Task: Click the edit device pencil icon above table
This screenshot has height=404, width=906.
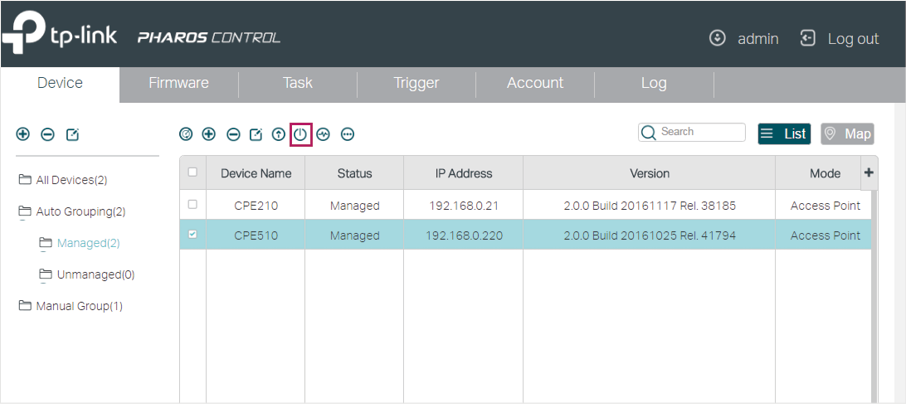Action: [x=255, y=135]
